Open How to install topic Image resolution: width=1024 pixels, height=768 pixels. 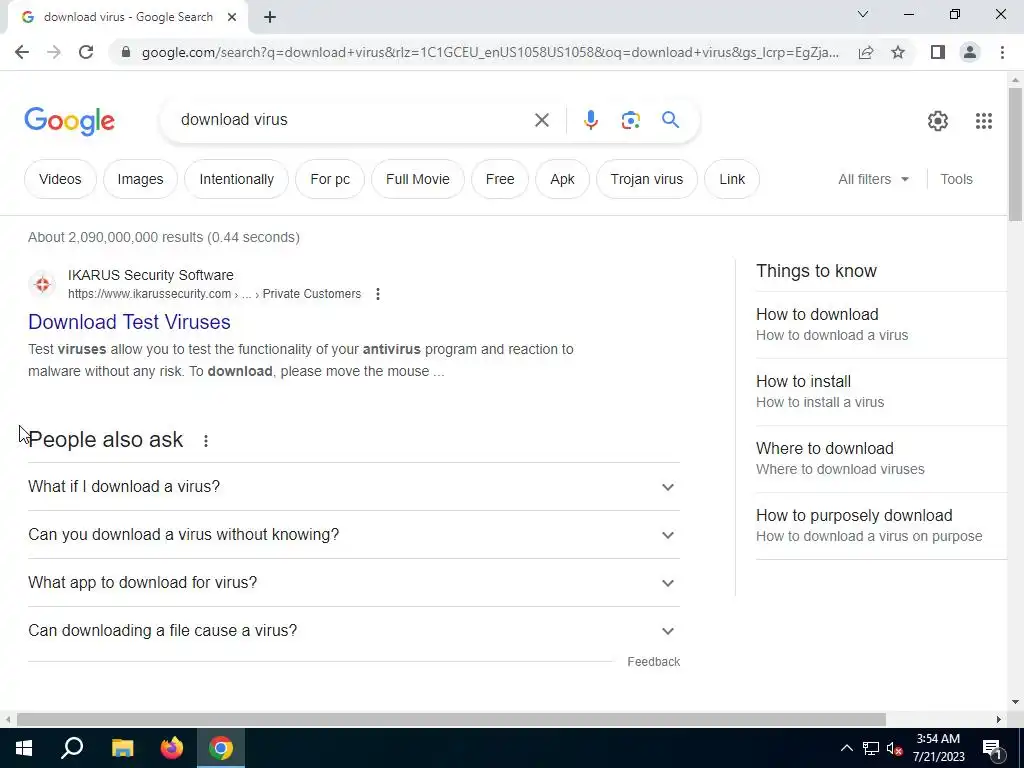(882, 391)
